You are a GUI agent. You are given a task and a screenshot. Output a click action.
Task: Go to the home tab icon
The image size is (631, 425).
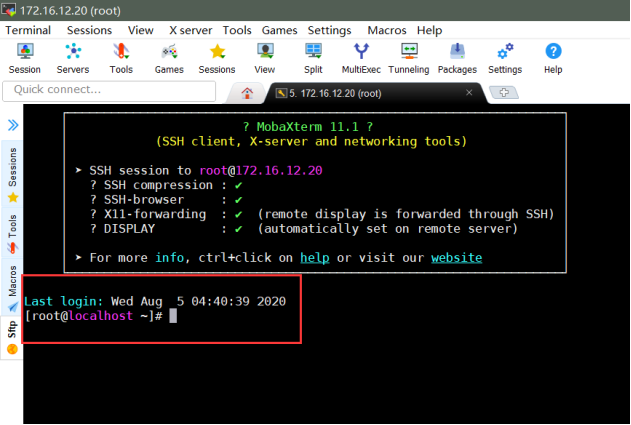247,93
